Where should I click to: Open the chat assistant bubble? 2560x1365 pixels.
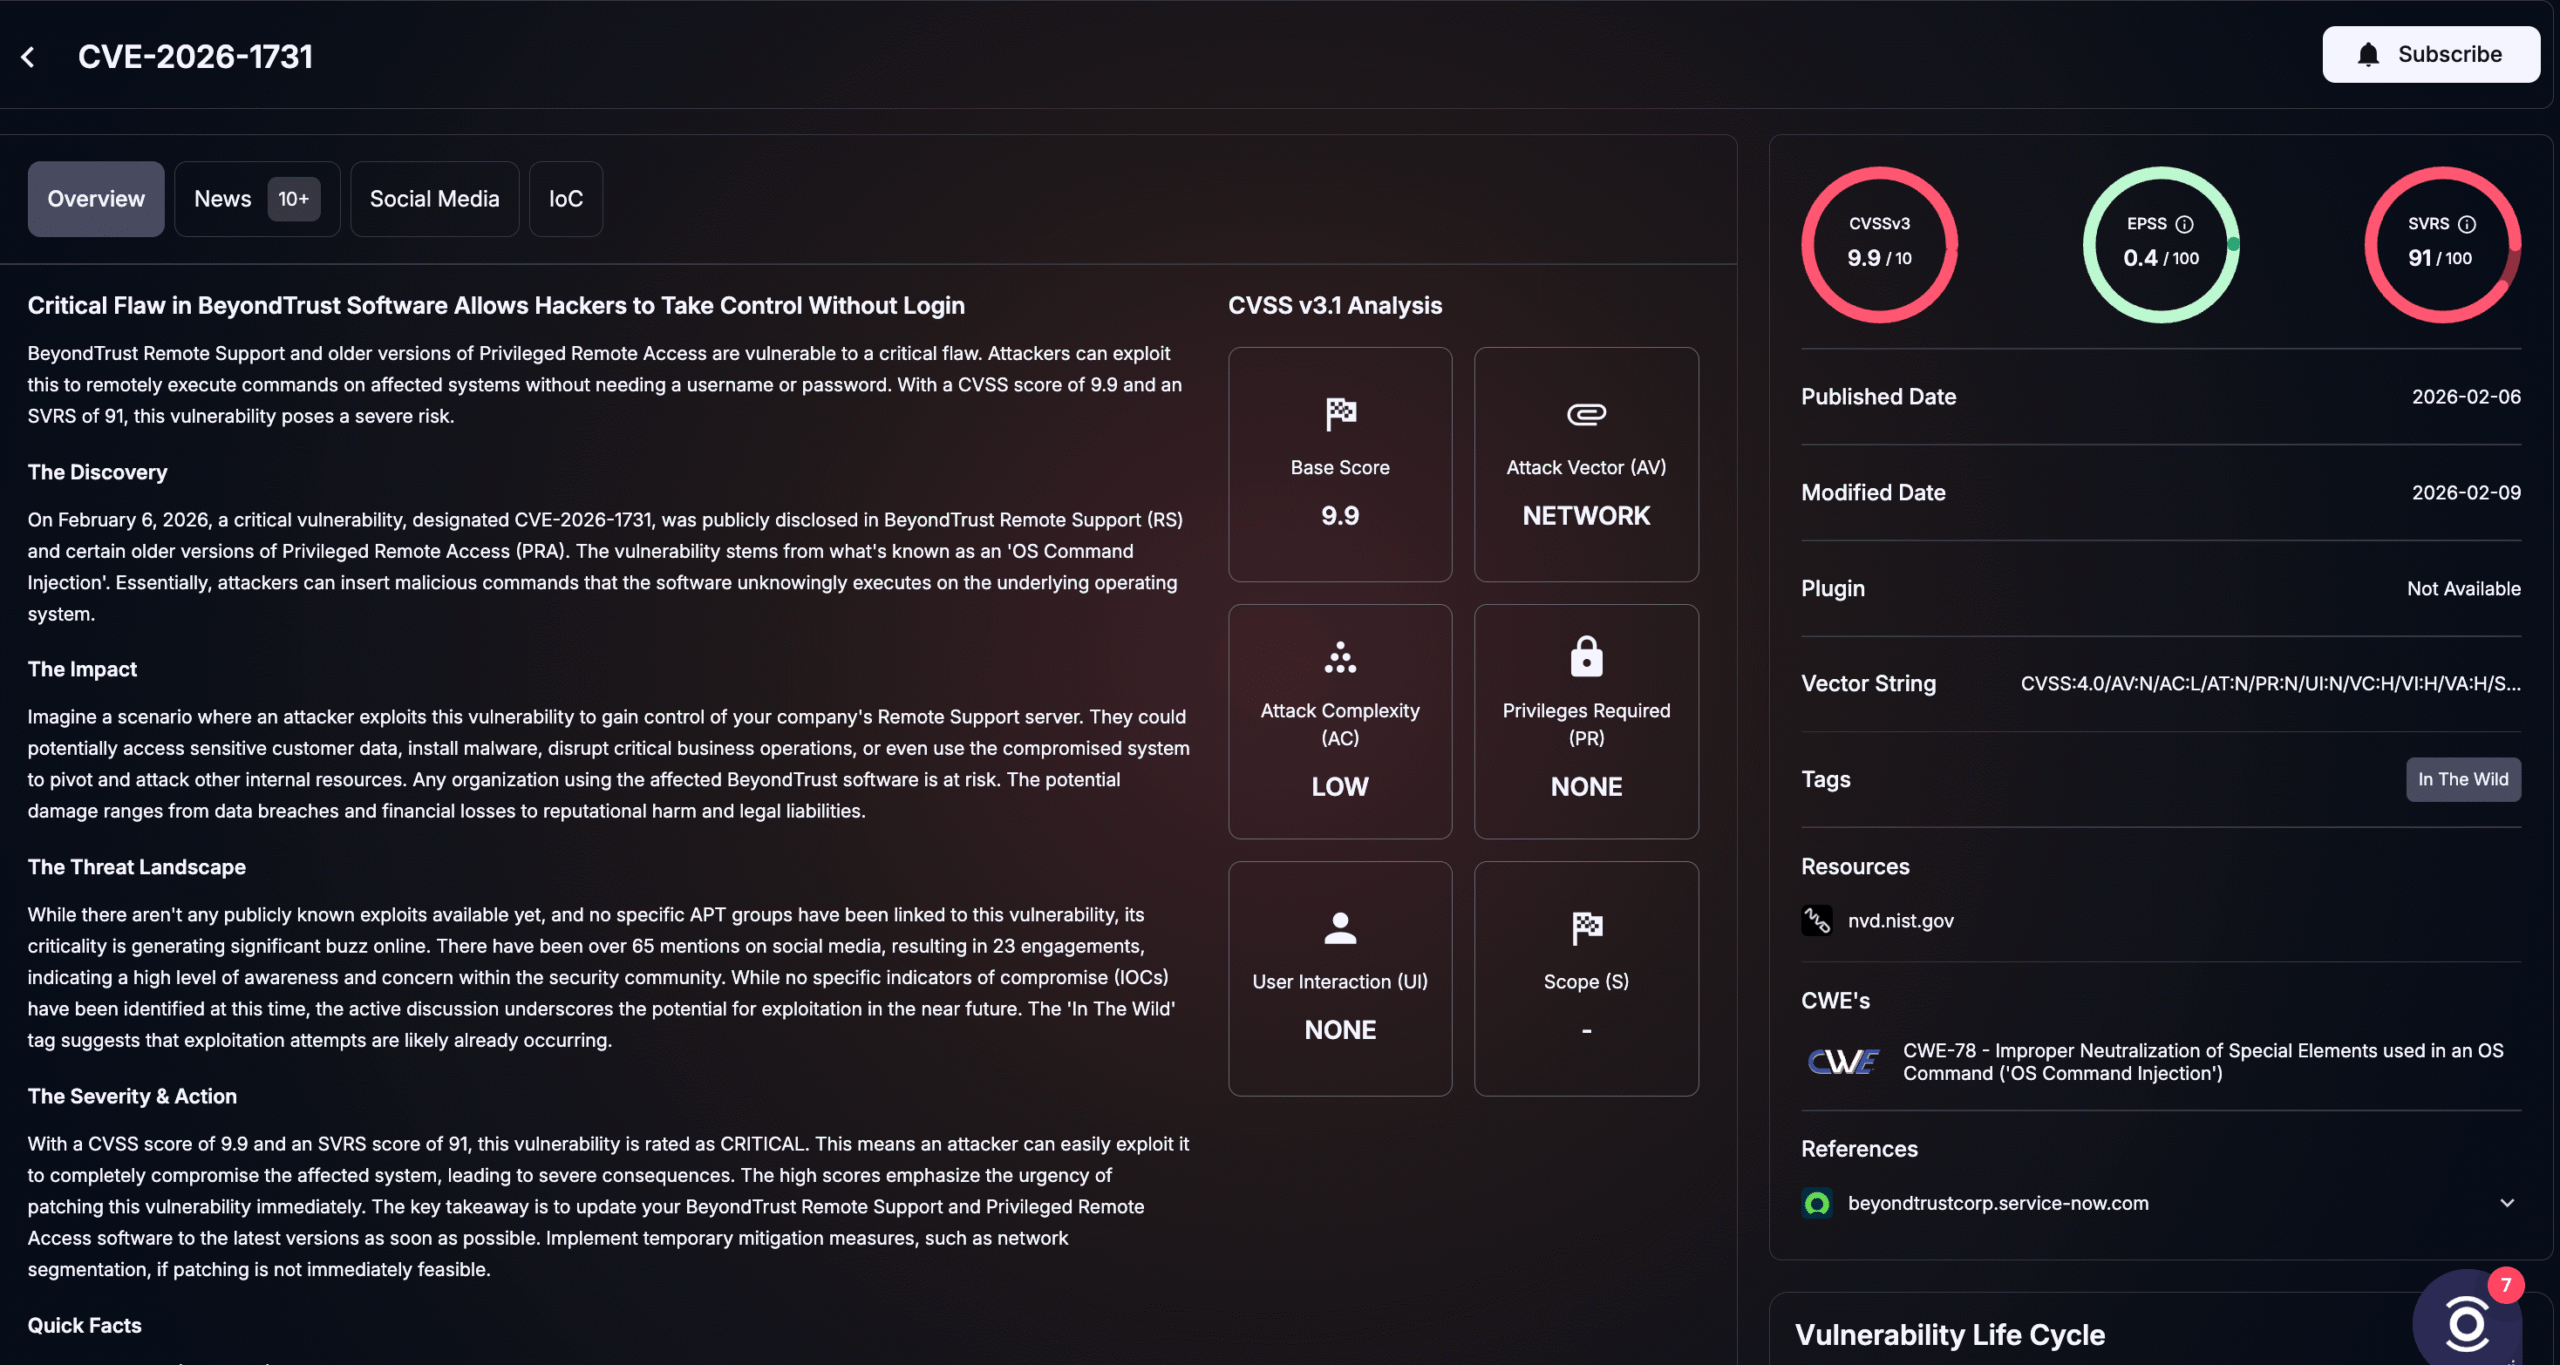click(x=2467, y=1323)
